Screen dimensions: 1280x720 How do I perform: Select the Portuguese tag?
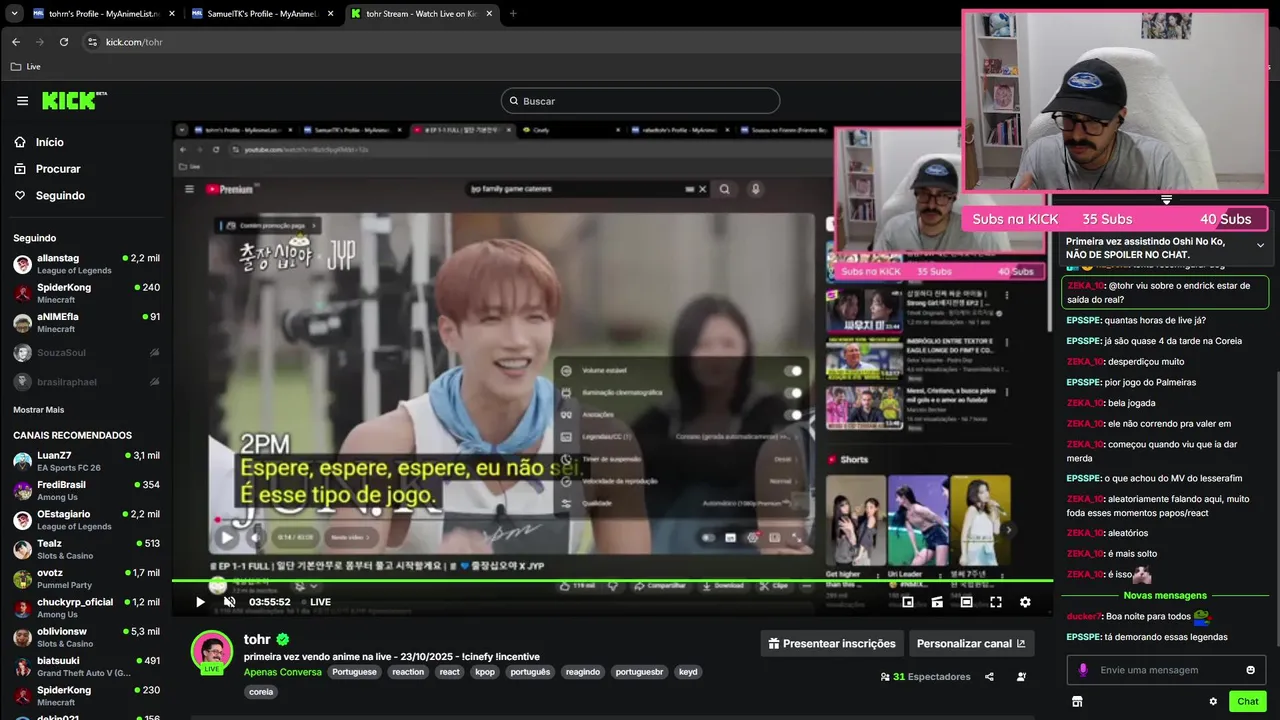click(x=354, y=672)
